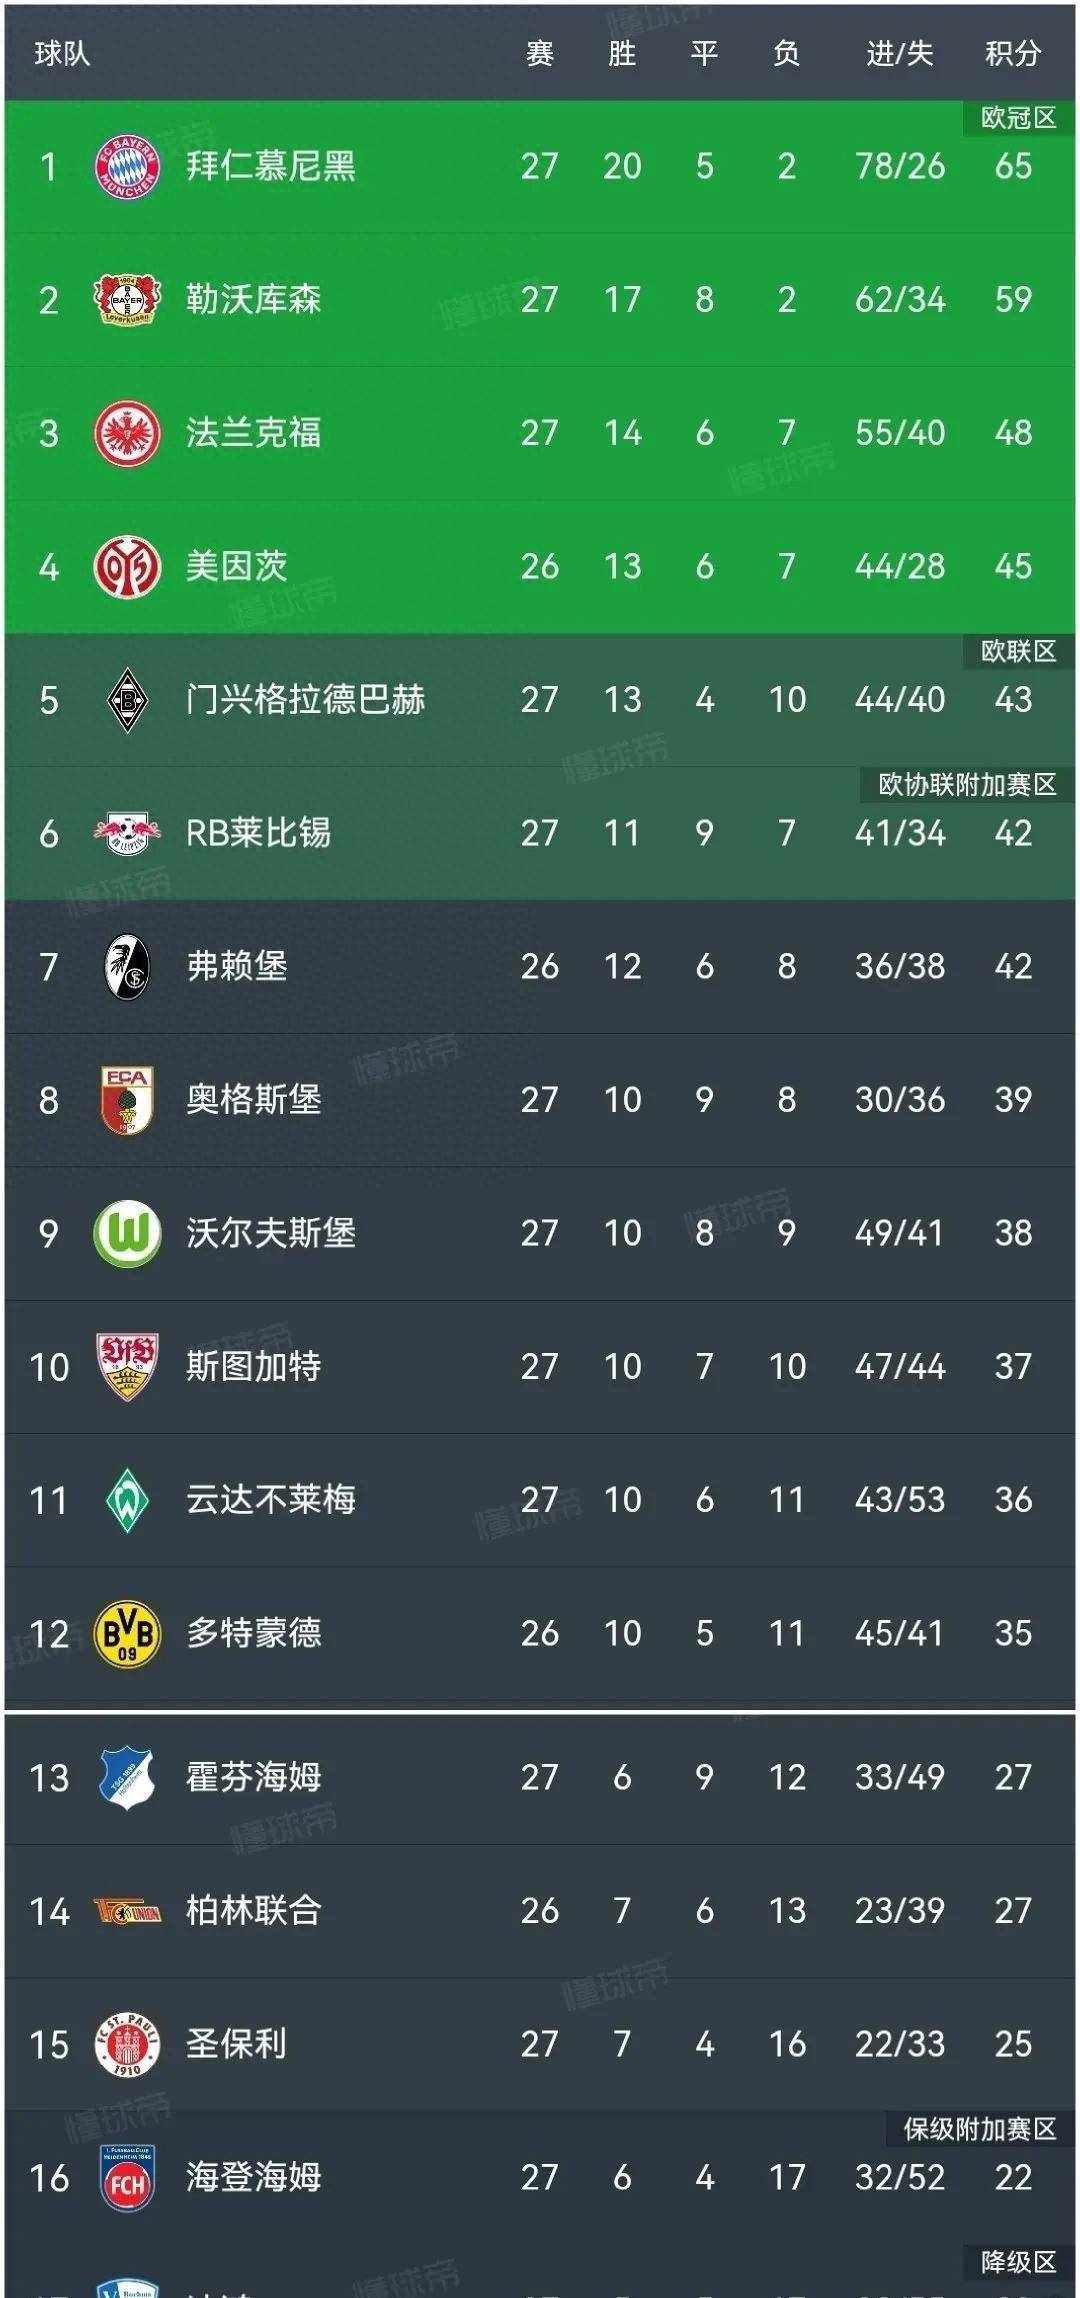This screenshot has height=2298, width=1080.
Task: Click the RB Leipzig bulls logo
Action: click(x=128, y=833)
